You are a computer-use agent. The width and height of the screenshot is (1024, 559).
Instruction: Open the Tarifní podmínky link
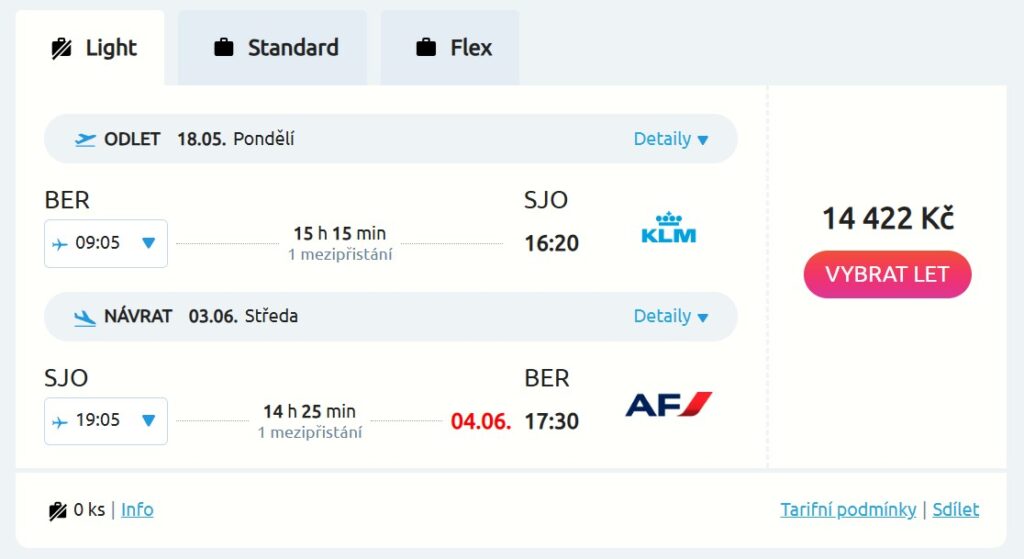pos(848,510)
